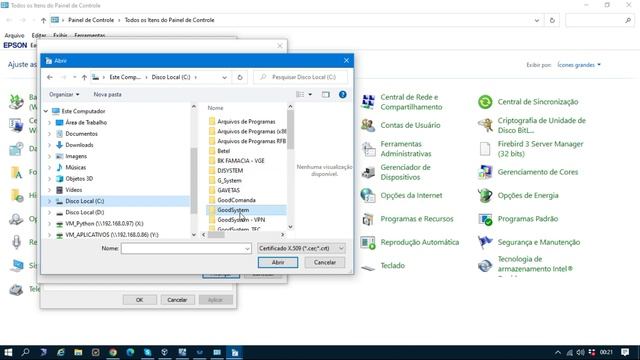Open Arquivo menu in Control Panel
Screen dimensions: 640x360
pyautogui.click(x=14, y=36)
